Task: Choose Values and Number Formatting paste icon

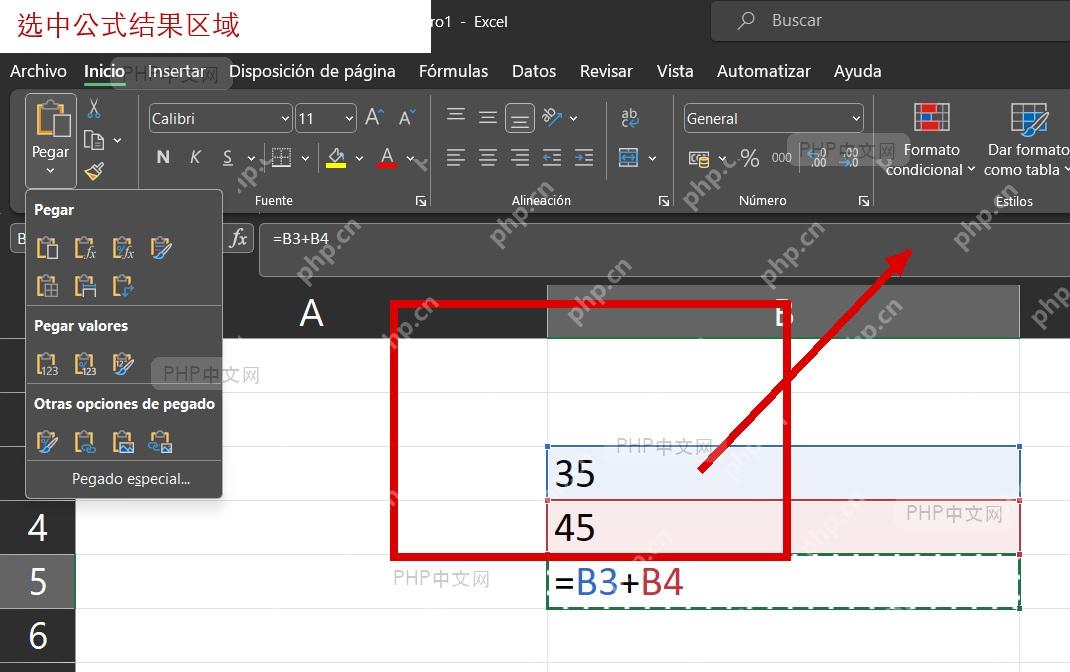Action: pos(85,364)
